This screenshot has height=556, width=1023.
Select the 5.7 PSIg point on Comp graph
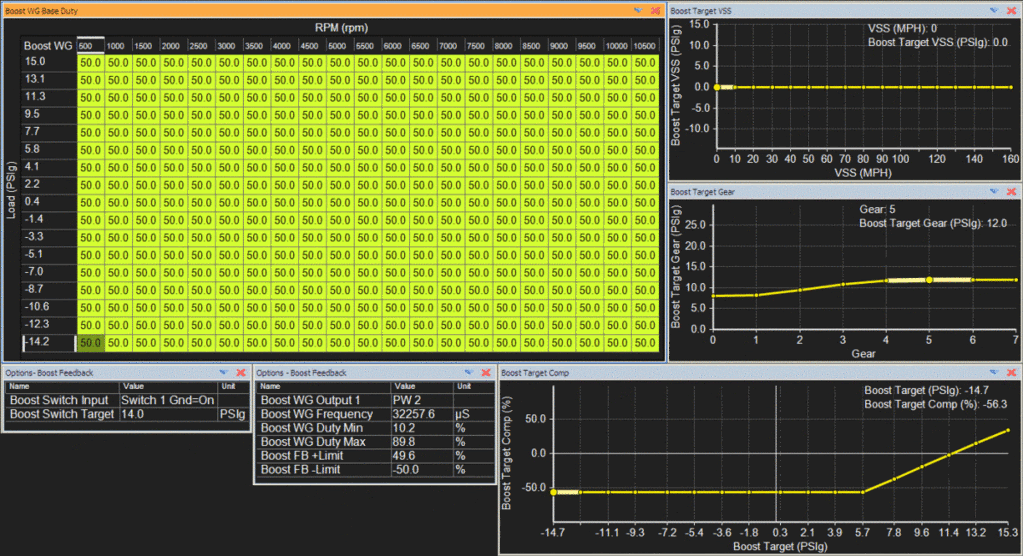click(863, 492)
